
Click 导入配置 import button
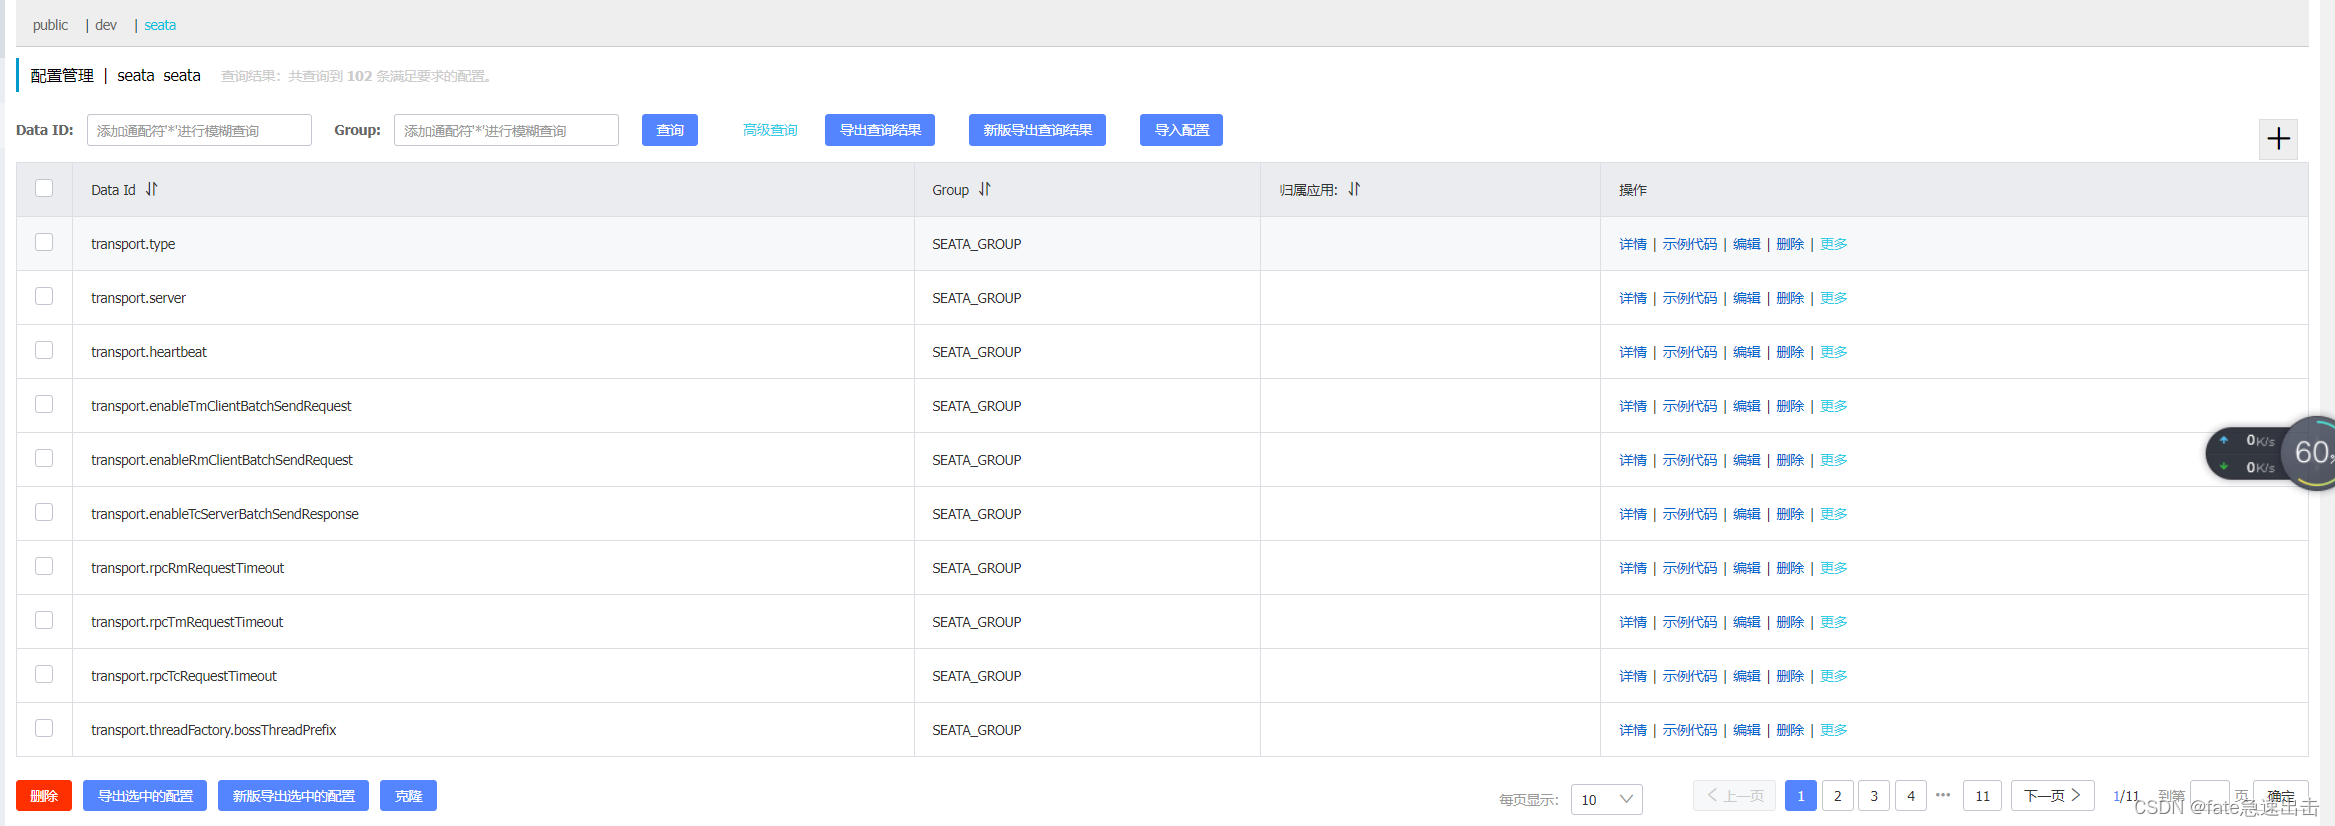point(1181,130)
